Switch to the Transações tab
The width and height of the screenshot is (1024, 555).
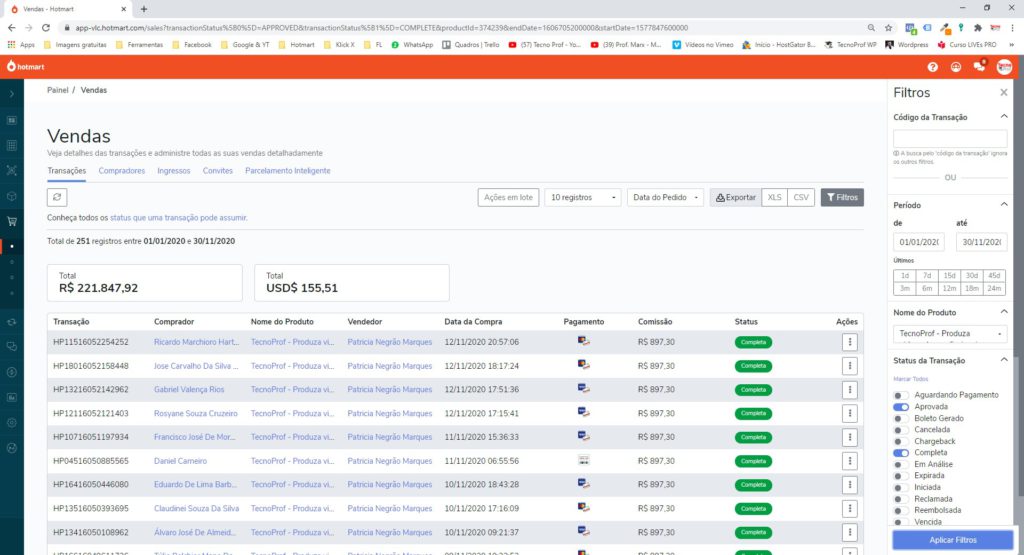click(x=67, y=171)
